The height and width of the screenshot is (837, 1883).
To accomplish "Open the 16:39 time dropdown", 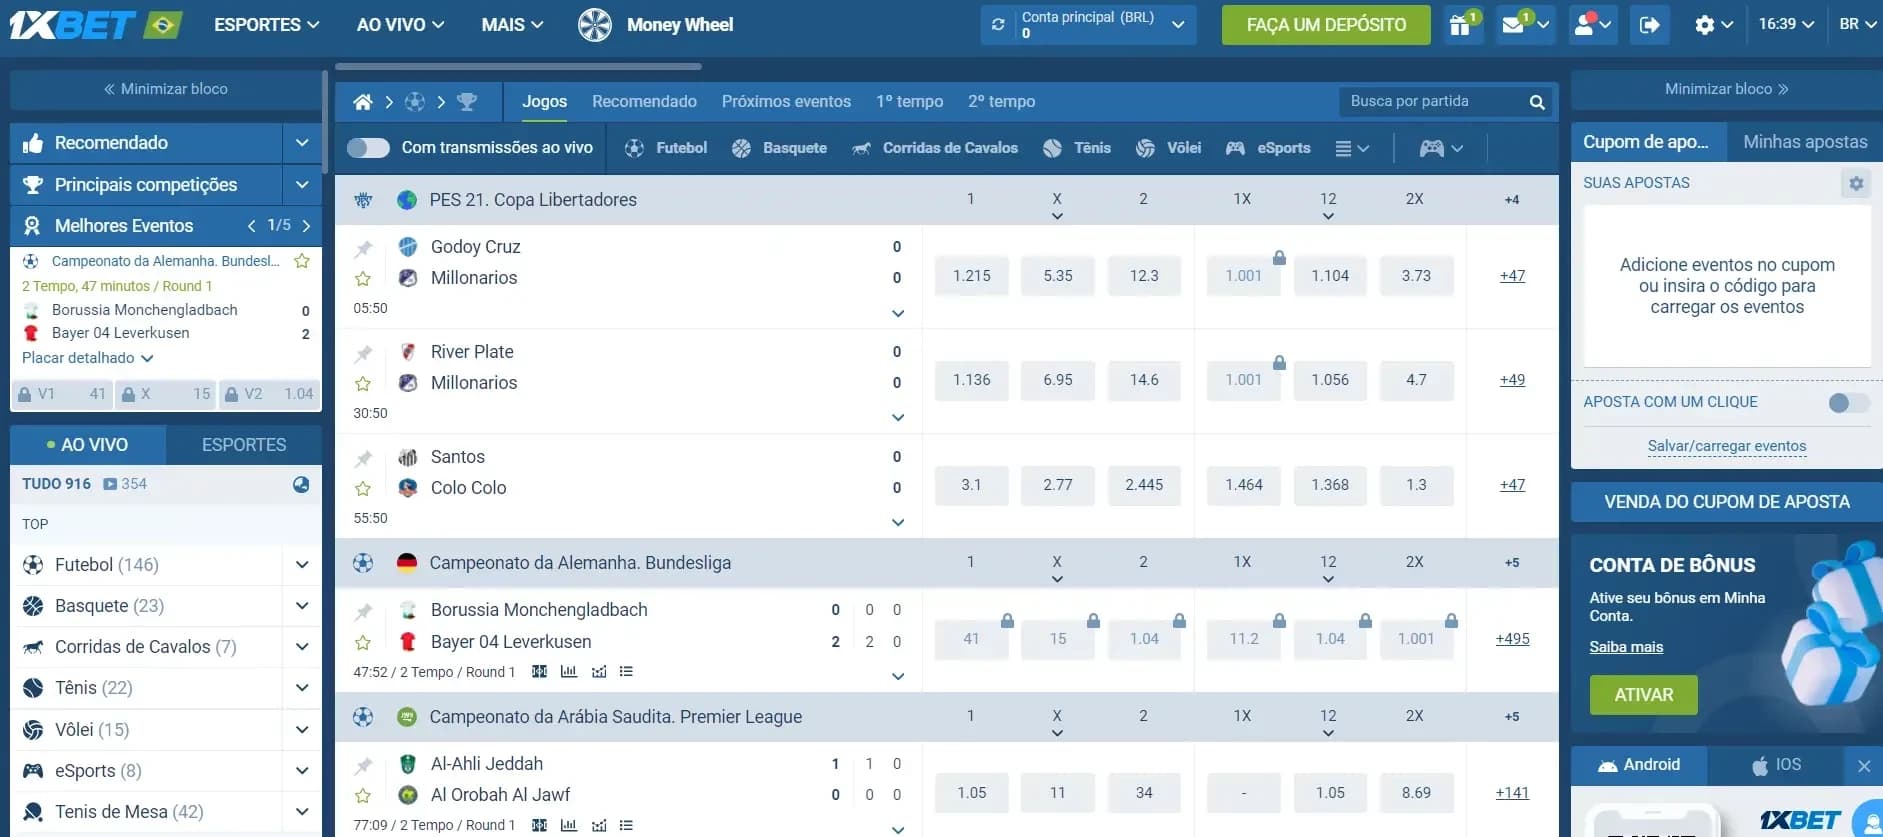I will pos(1786,24).
